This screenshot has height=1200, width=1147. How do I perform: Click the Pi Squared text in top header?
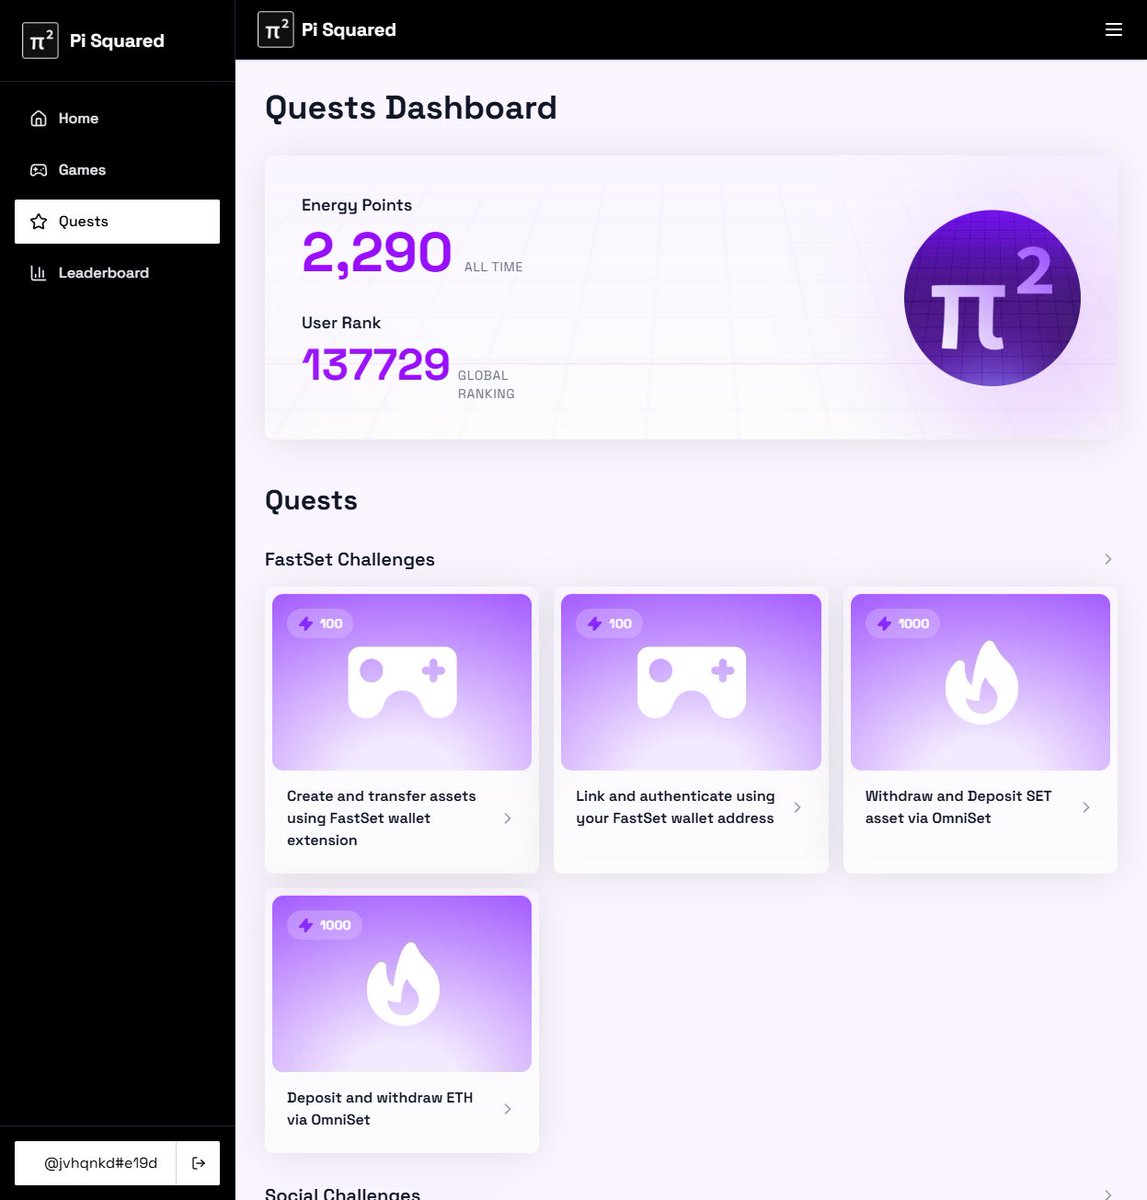pos(349,30)
